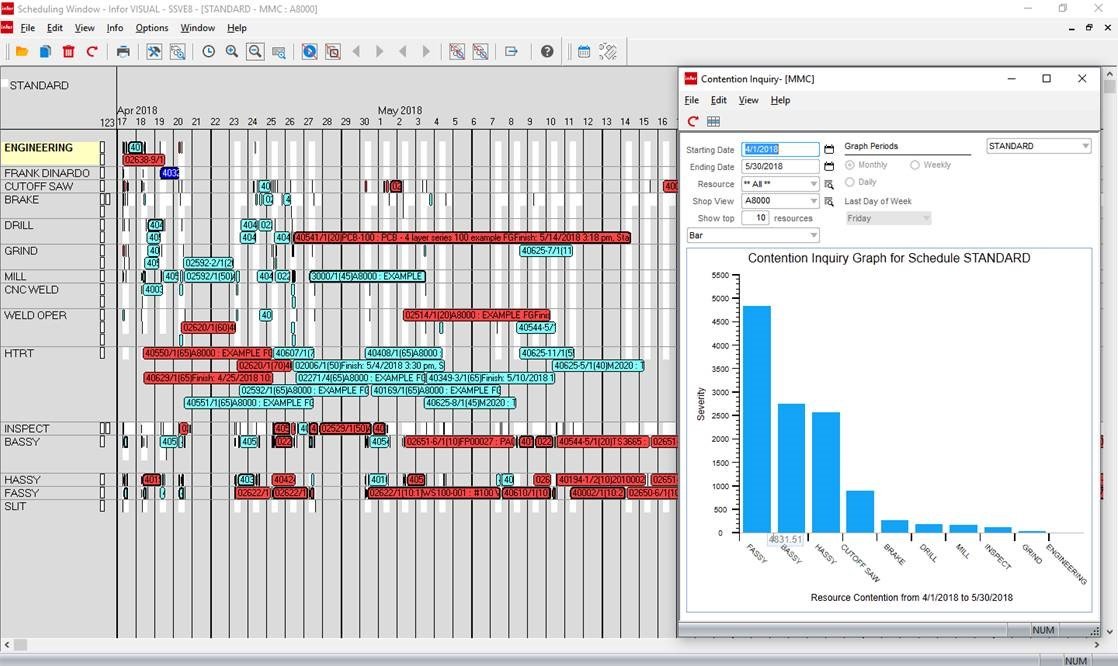Viewport: 1118px width, 666px height.
Task: Click the clock icon in the toolbar
Action: tap(208, 51)
